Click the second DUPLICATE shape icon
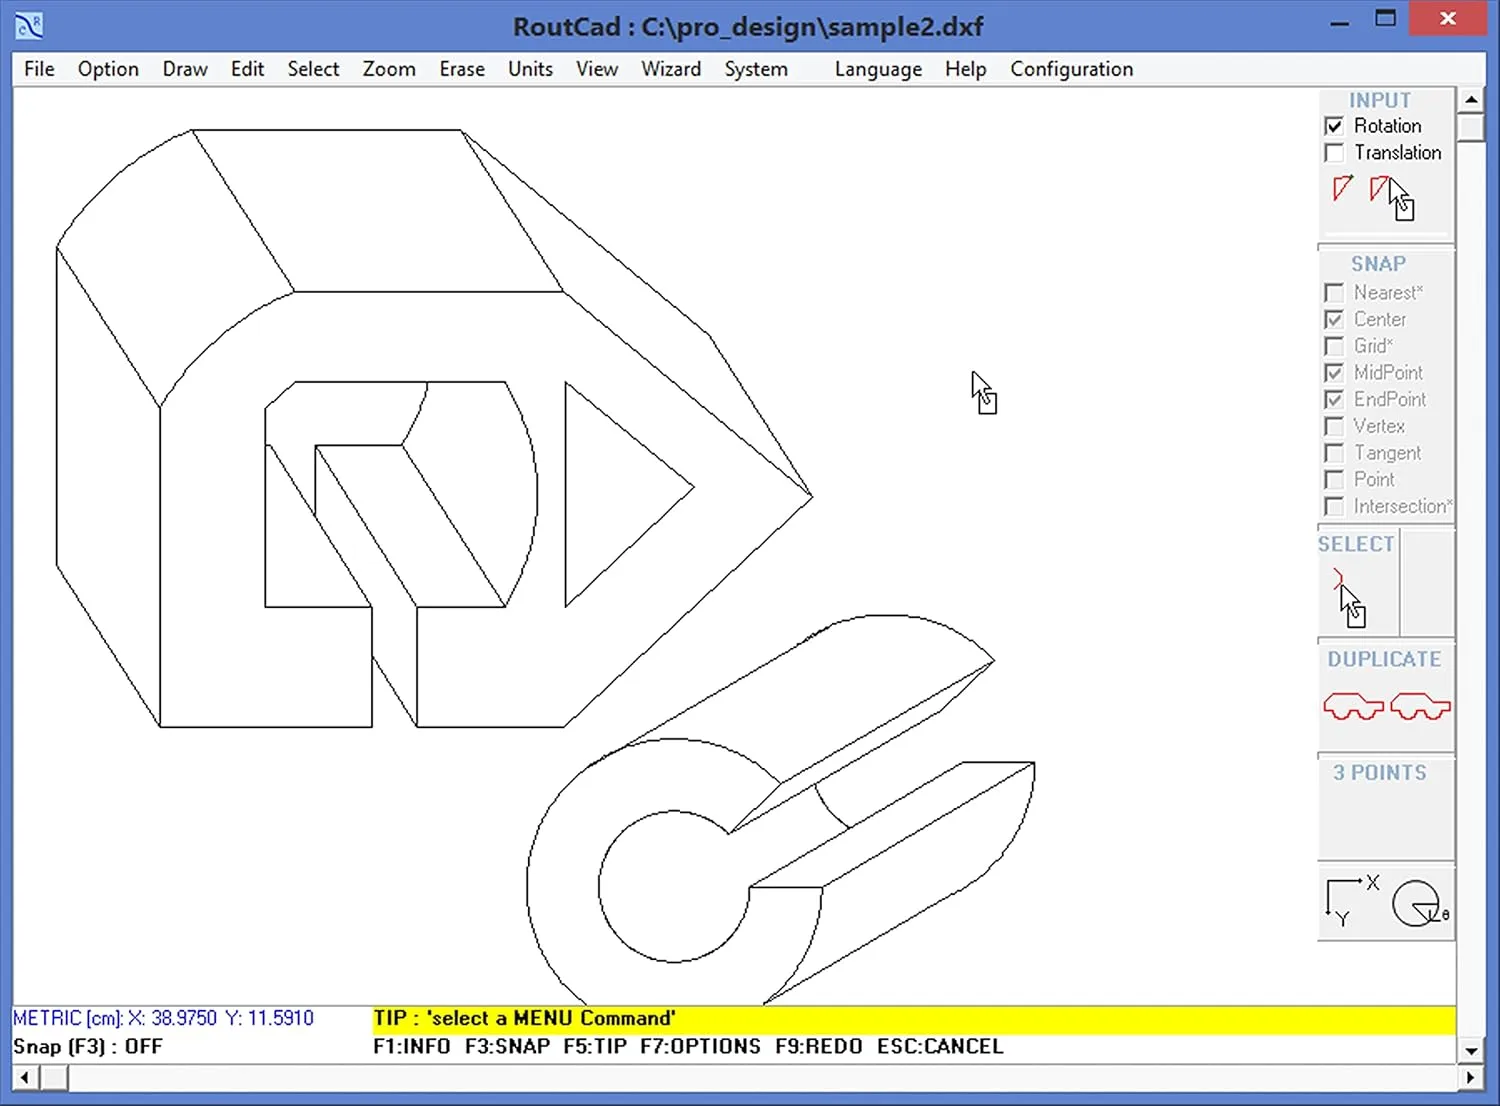Screen dimensions: 1500x1106 (x=1419, y=706)
